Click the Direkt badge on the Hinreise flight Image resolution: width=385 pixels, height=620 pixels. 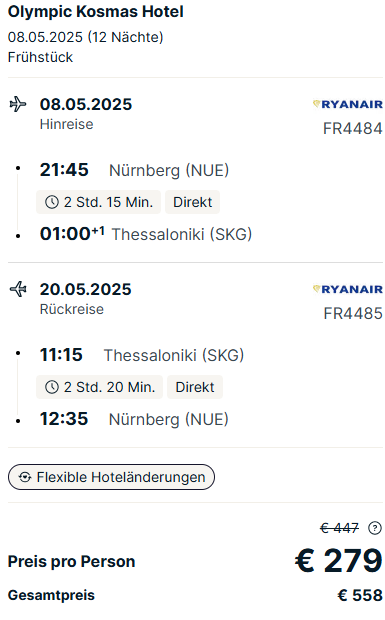pos(192,202)
